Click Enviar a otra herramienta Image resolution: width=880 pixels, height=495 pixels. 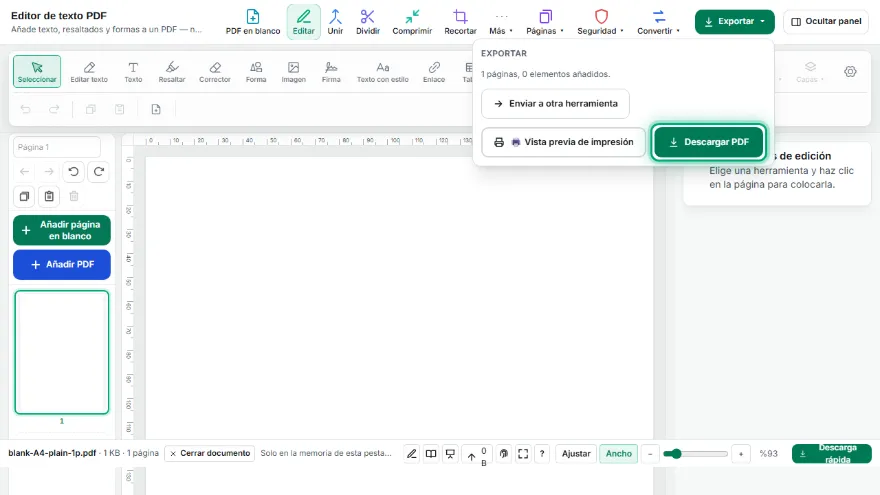pos(555,104)
